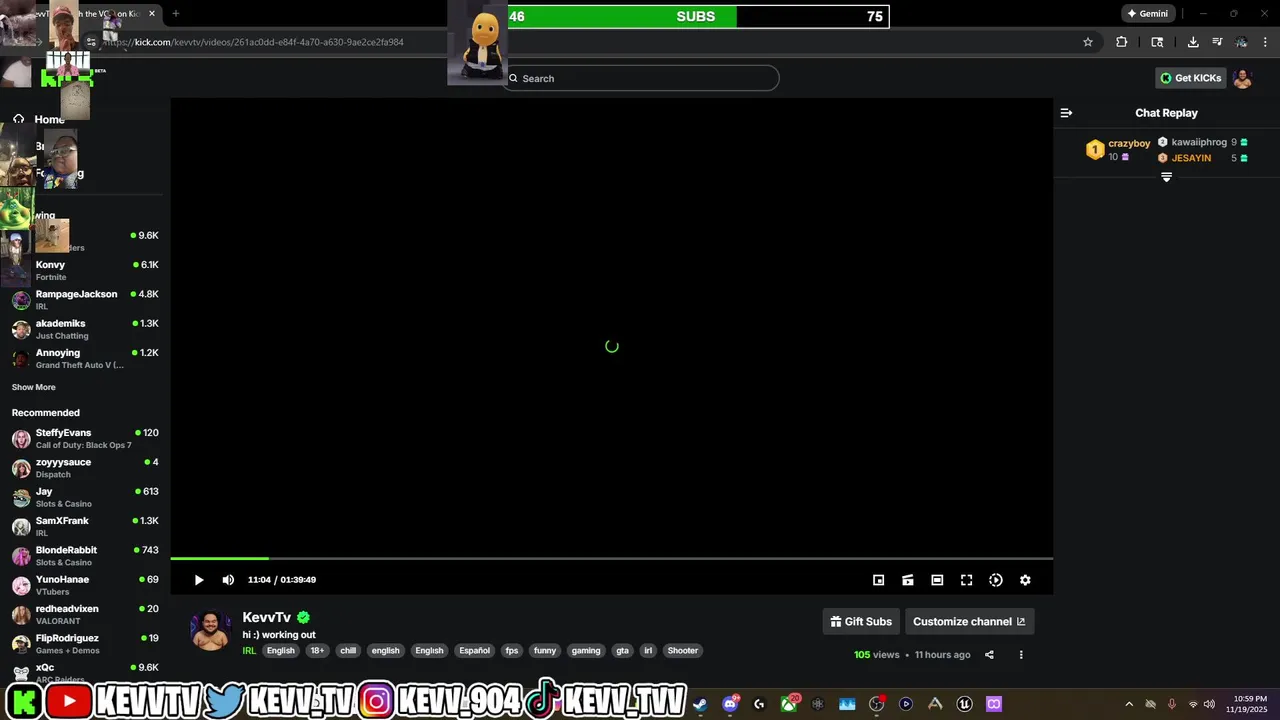This screenshot has width=1280, height=720.
Task: Open SteffyEvans recommended channel
Action: pos(85,439)
